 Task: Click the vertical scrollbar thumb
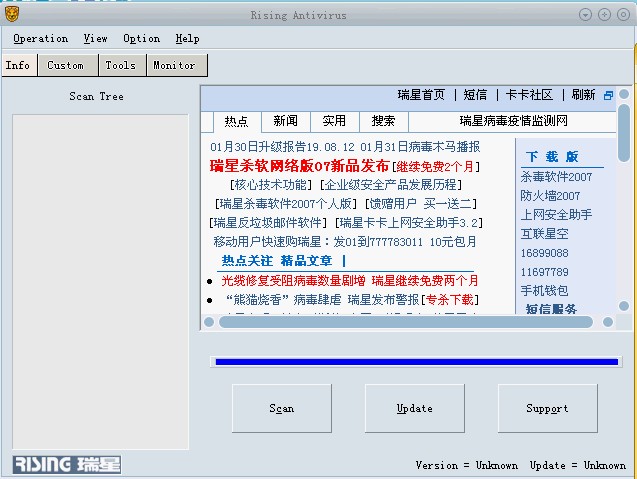click(x=624, y=132)
